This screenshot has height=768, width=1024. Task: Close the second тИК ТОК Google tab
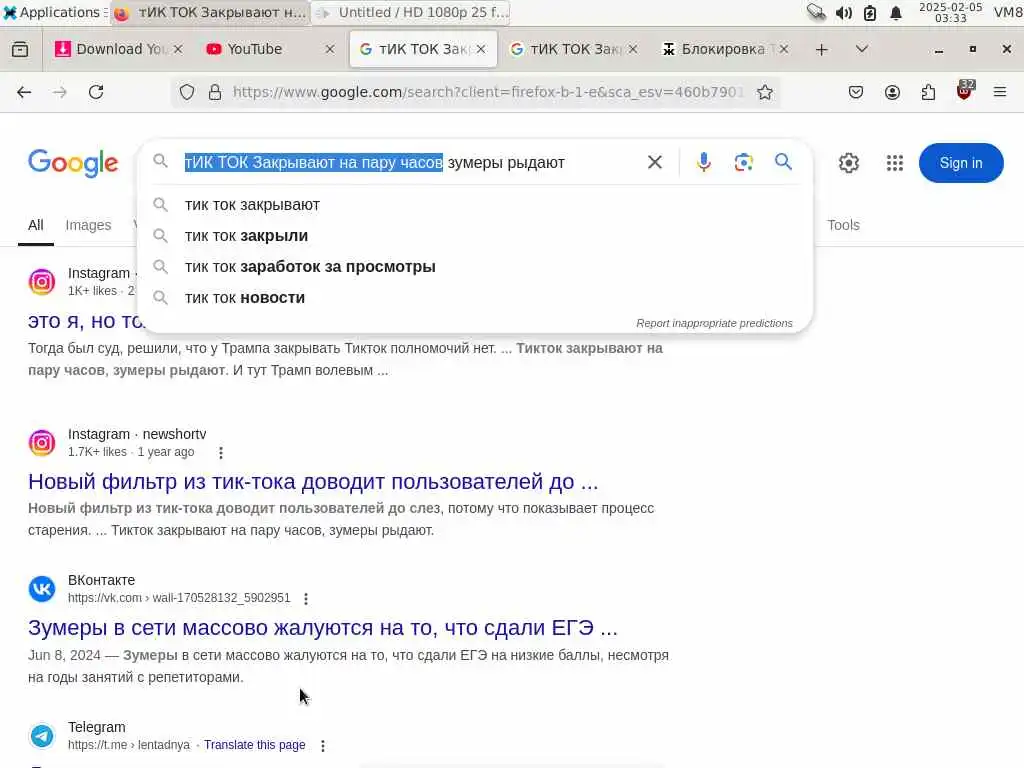pos(633,50)
